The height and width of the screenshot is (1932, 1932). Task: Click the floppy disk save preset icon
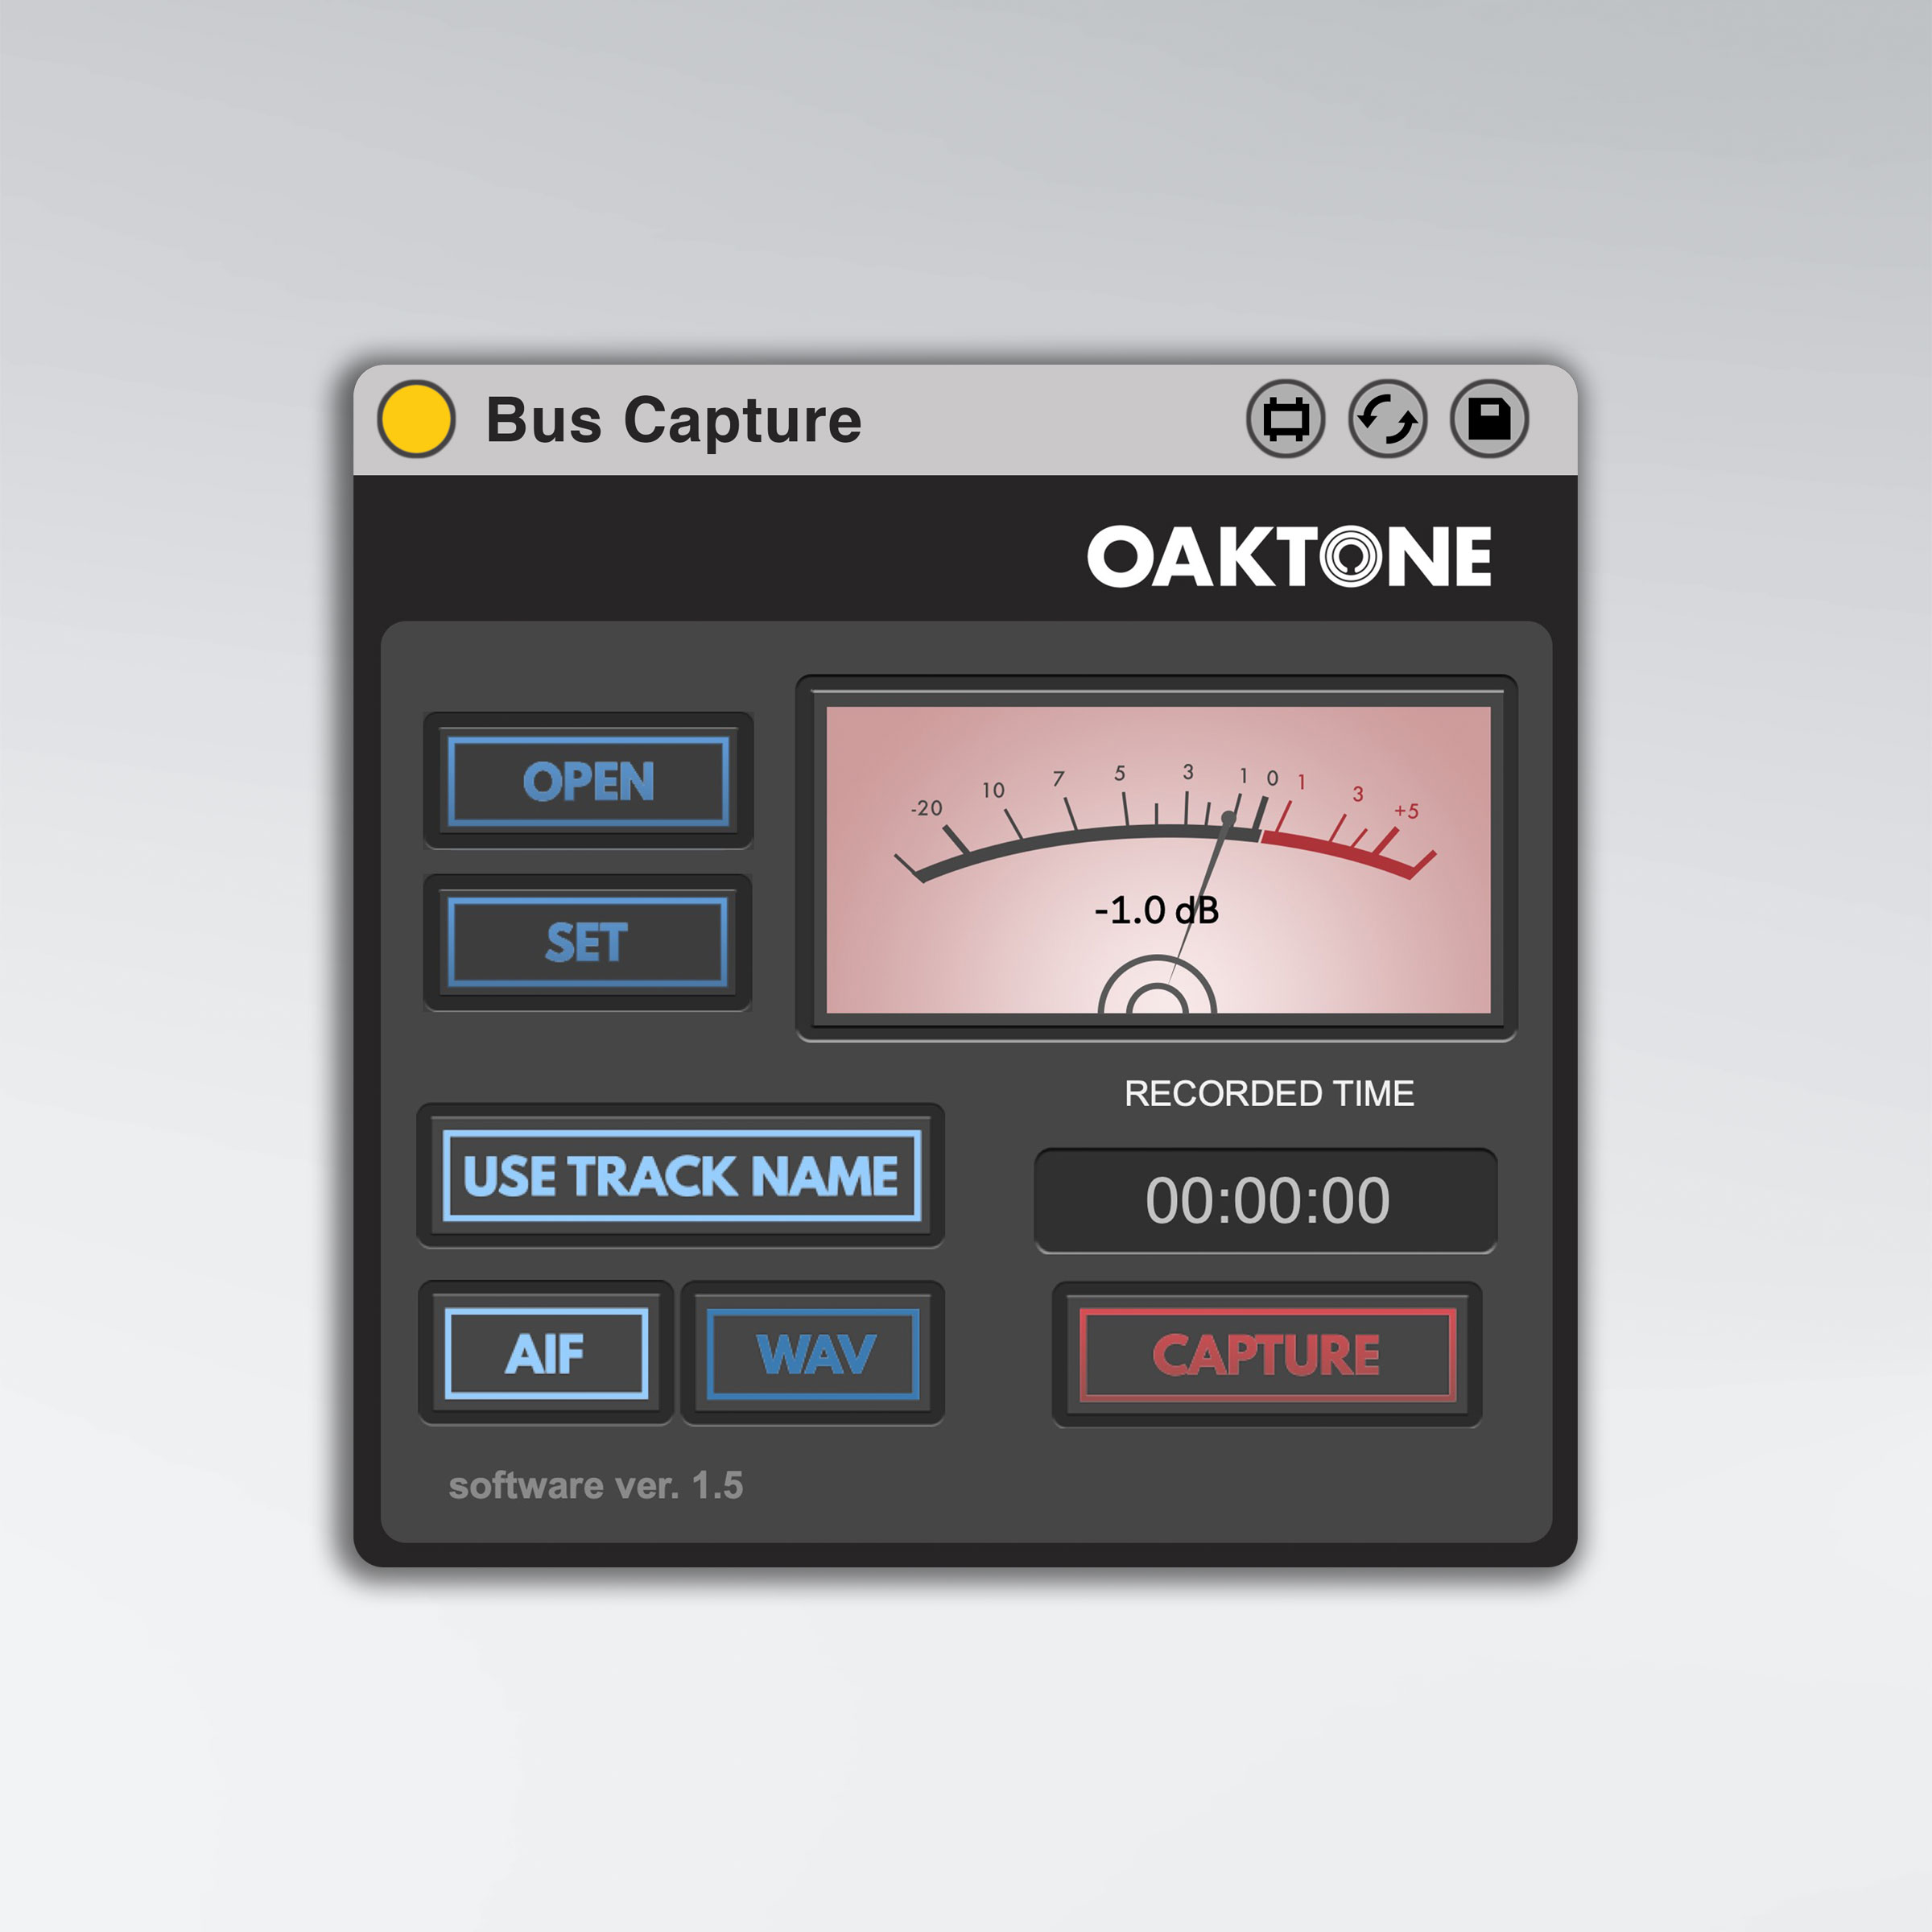coord(1489,419)
